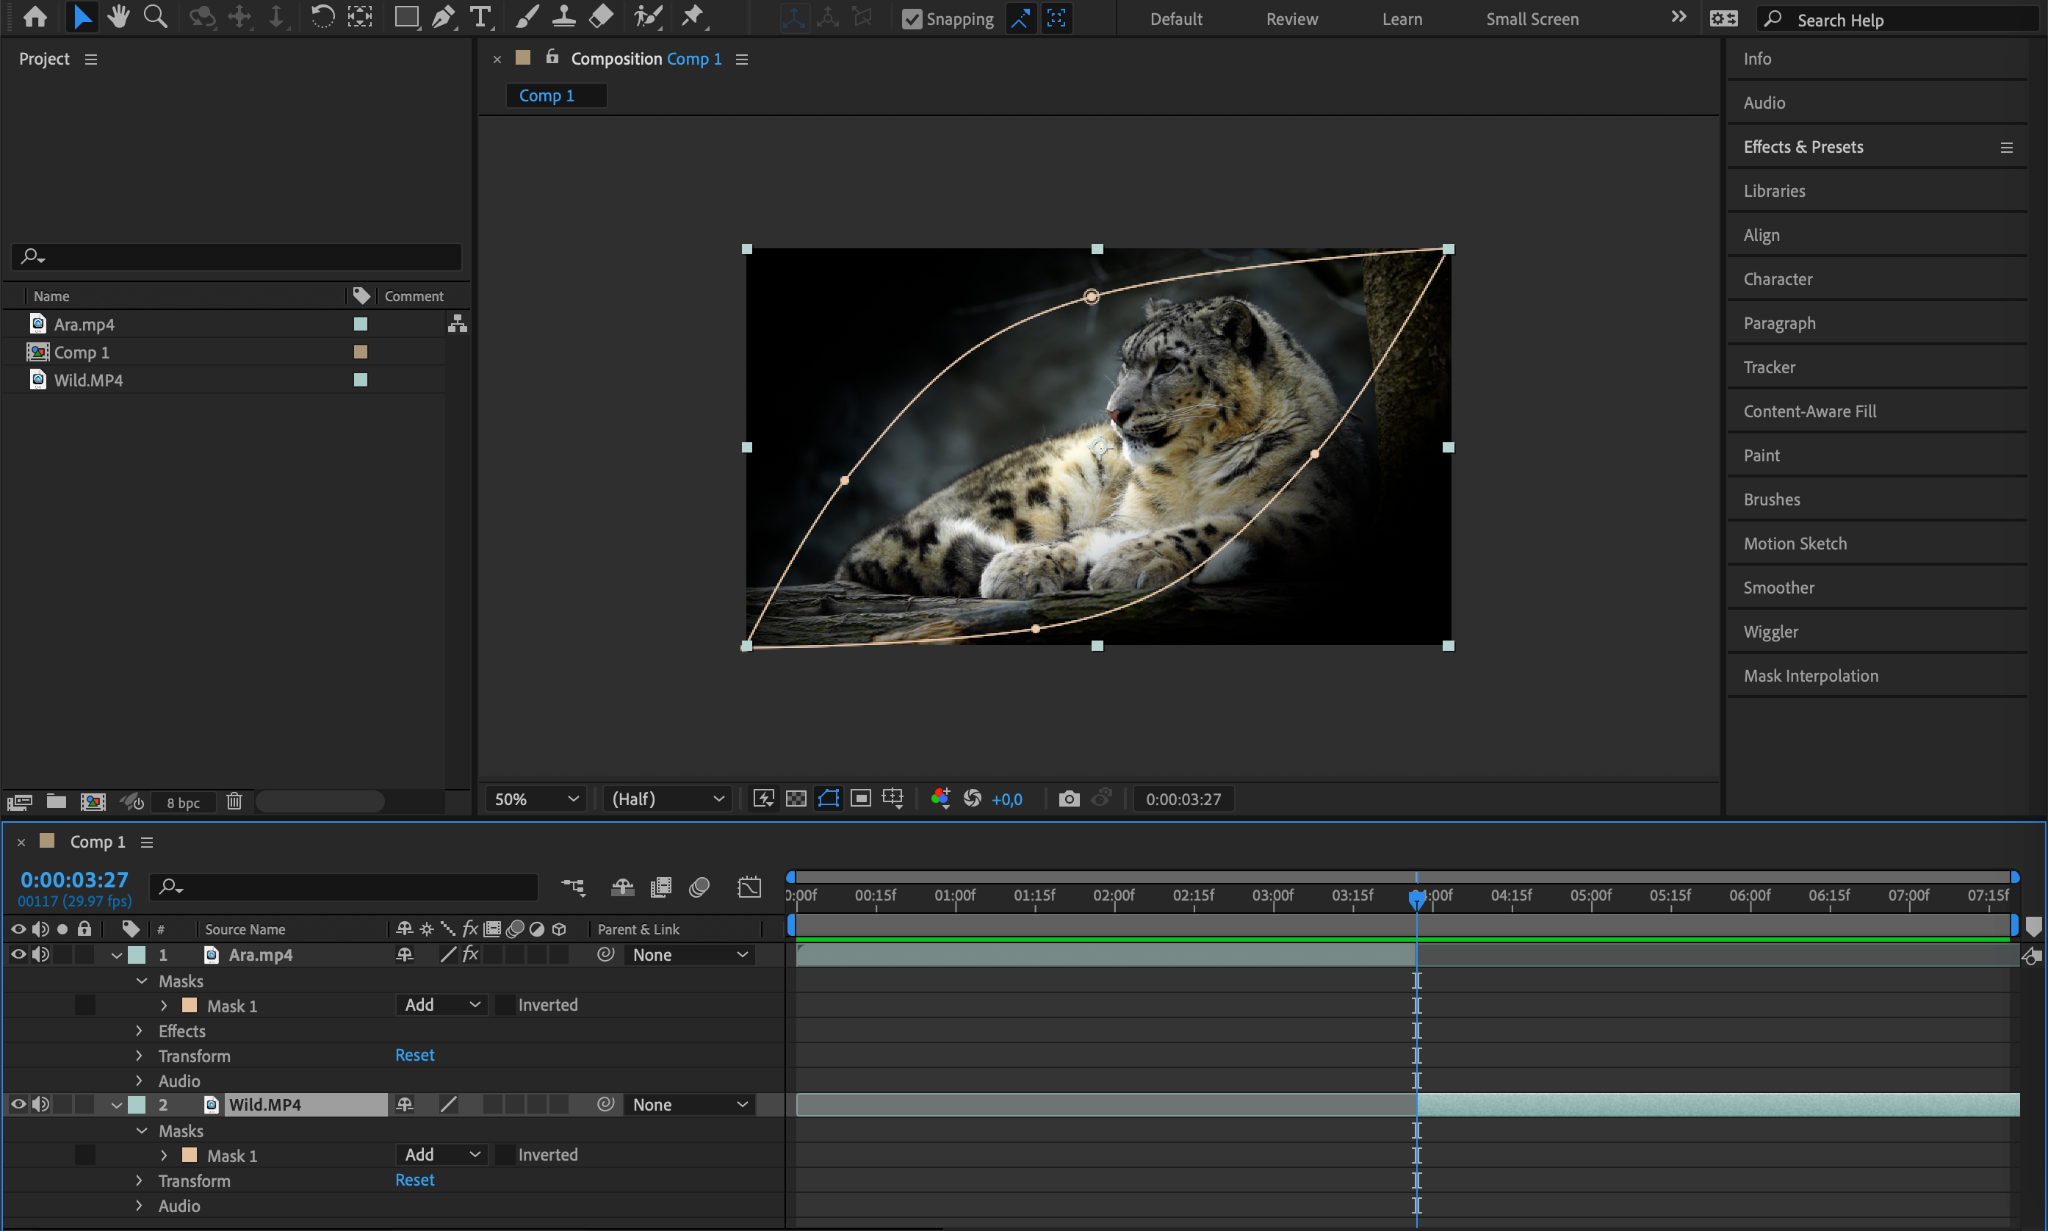Toggle the Snapping checkbox

coord(912,19)
